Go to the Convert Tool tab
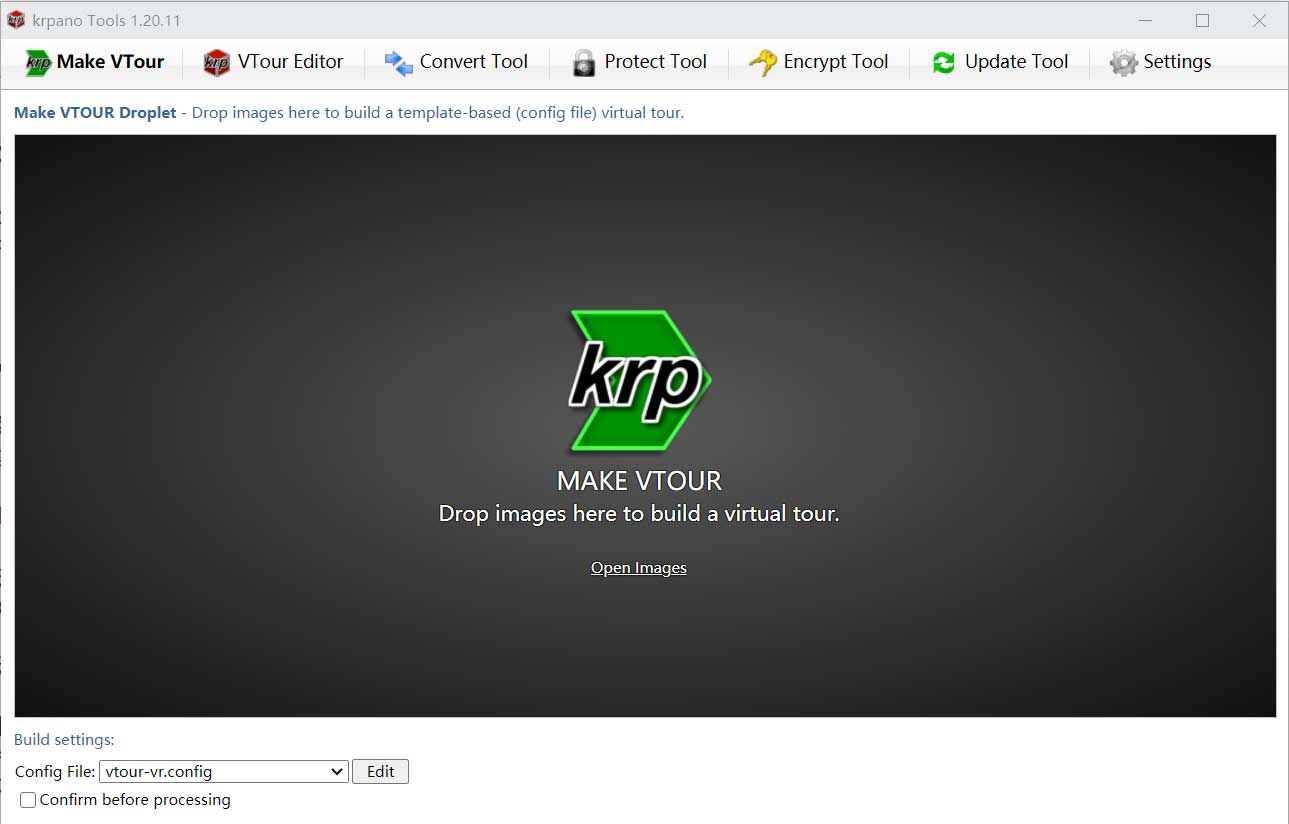1289x824 pixels. (x=456, y=62)
